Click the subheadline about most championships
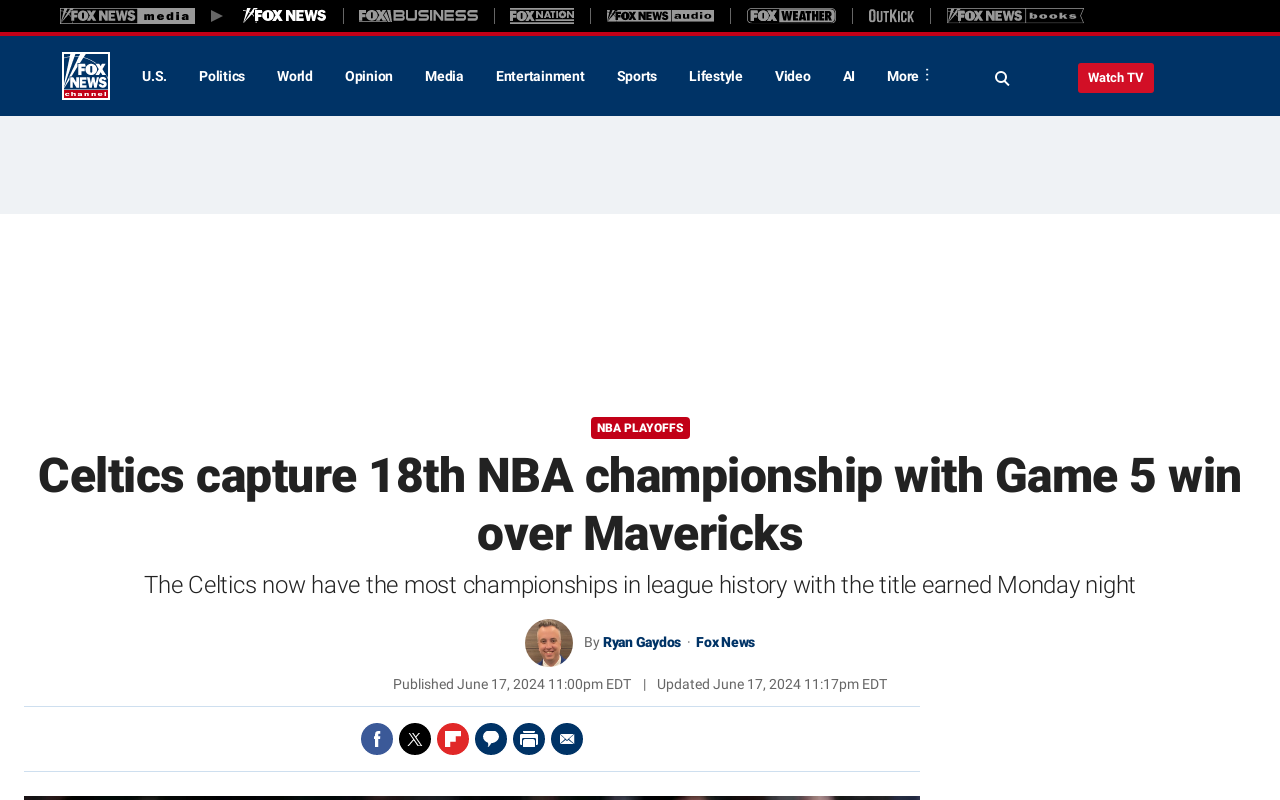The image size is (1280, 800). [640, 585]
